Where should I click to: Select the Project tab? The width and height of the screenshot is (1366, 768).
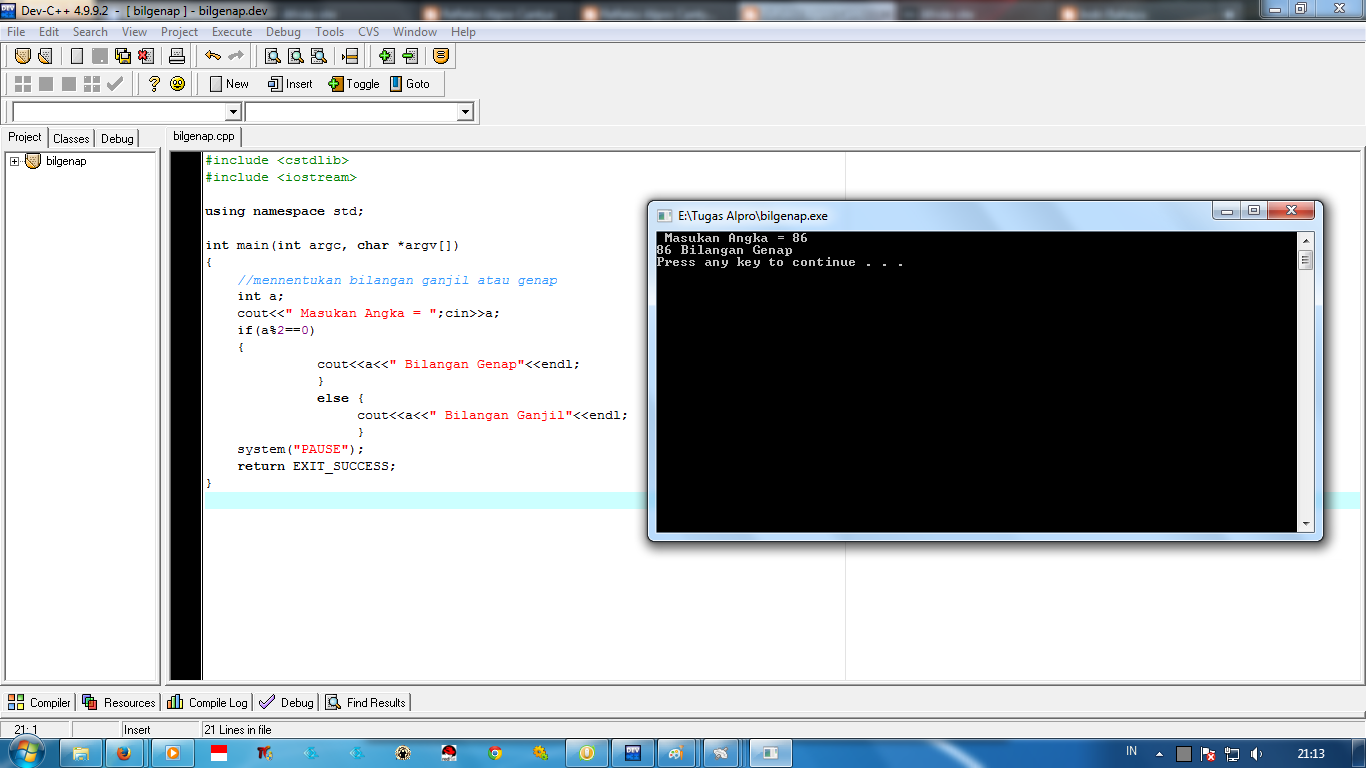tap(25, 137)
